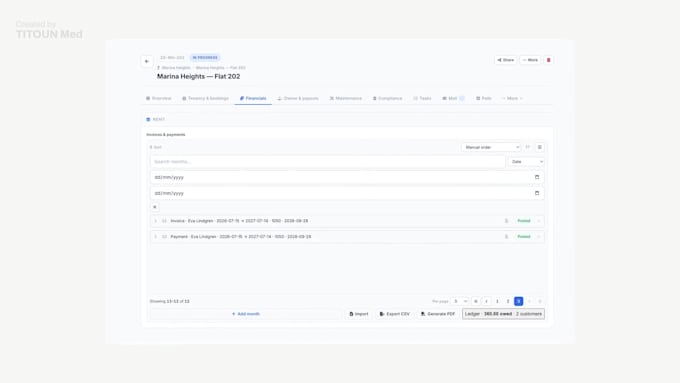Go to page 2
This screenshot has width=680, height=383.
pos(508,301)
